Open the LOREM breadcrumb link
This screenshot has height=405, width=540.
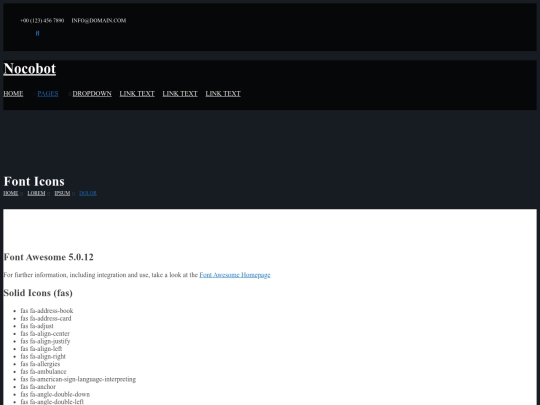tap(36, 193)
